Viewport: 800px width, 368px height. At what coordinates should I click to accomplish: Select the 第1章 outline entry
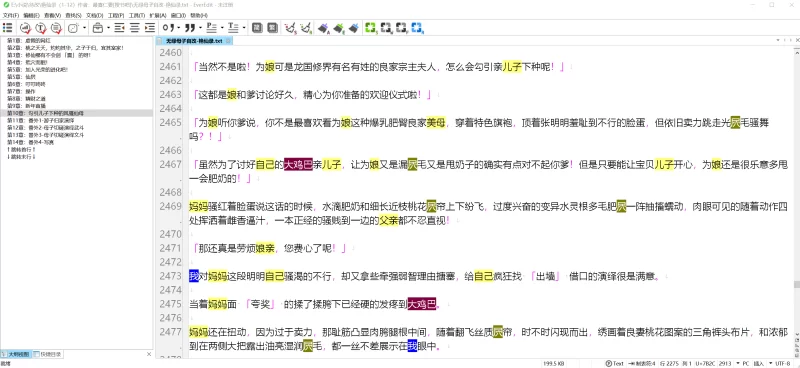(x=29, y=40)
